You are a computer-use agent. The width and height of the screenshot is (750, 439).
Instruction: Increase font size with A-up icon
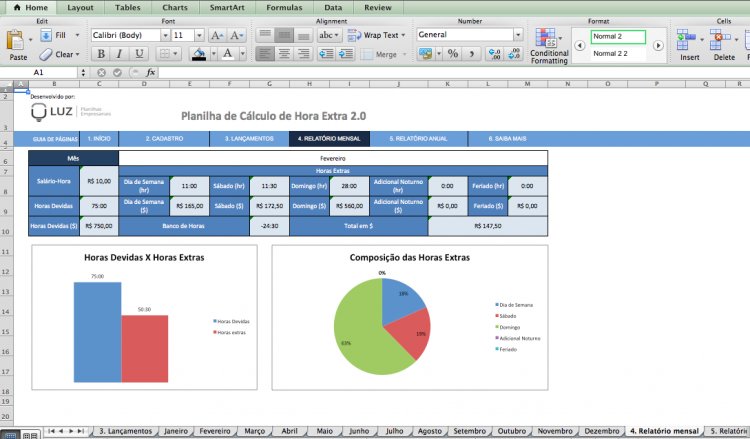tap(216, 35)
